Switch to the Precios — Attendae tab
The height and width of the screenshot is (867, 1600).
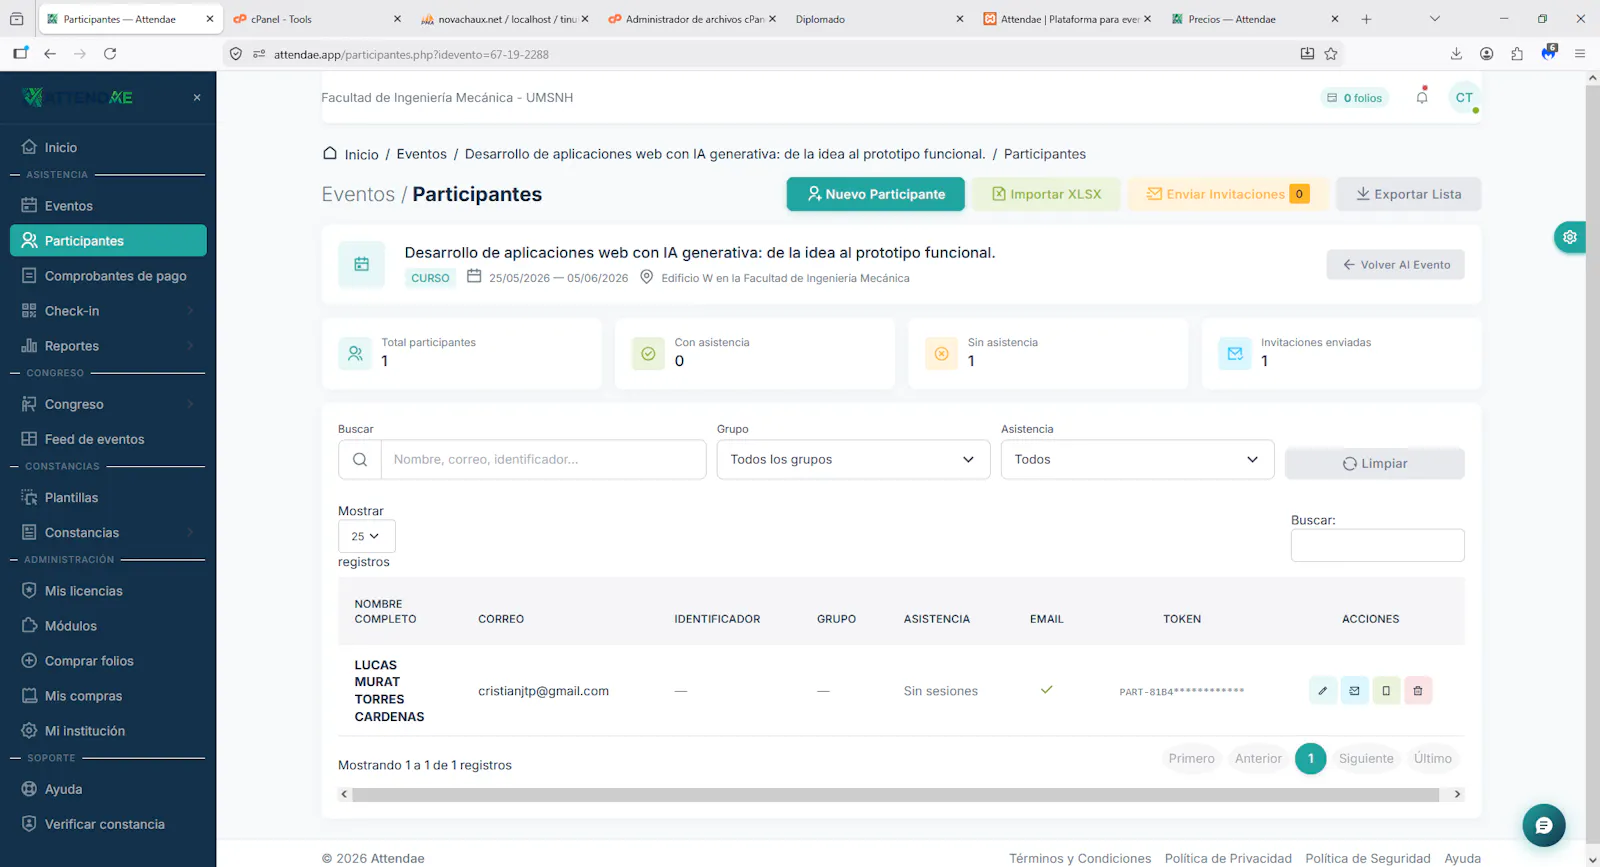(1254, 19)
